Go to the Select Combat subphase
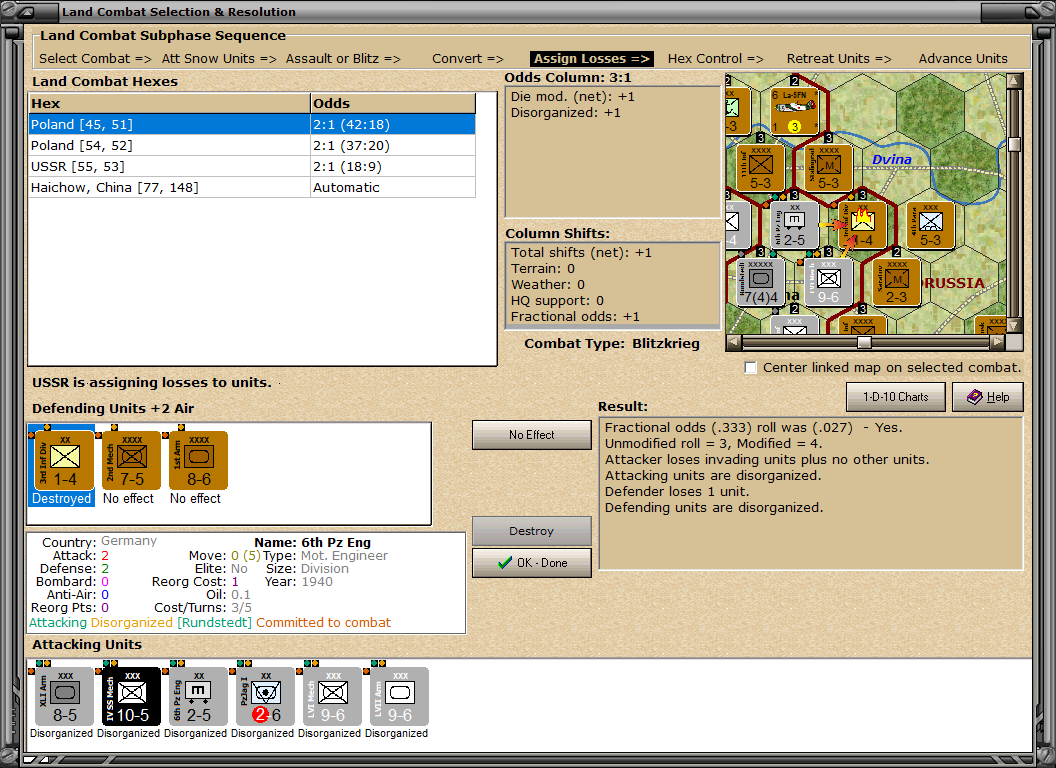The image size is (1056, 768). pyautogui.click(x=95, y=59)
